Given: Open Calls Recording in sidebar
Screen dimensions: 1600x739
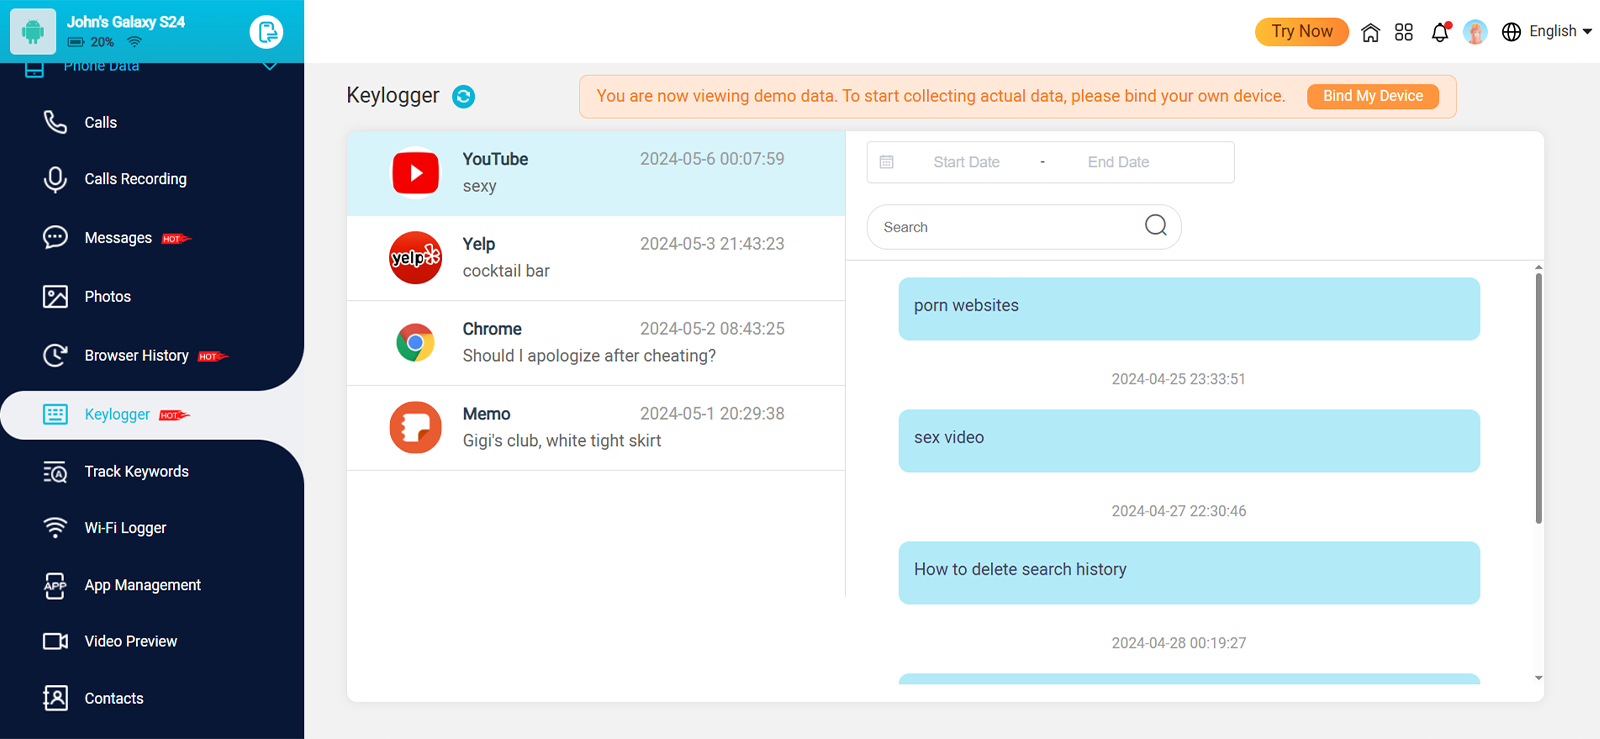Looking at the screenshot, I should 135,179.
